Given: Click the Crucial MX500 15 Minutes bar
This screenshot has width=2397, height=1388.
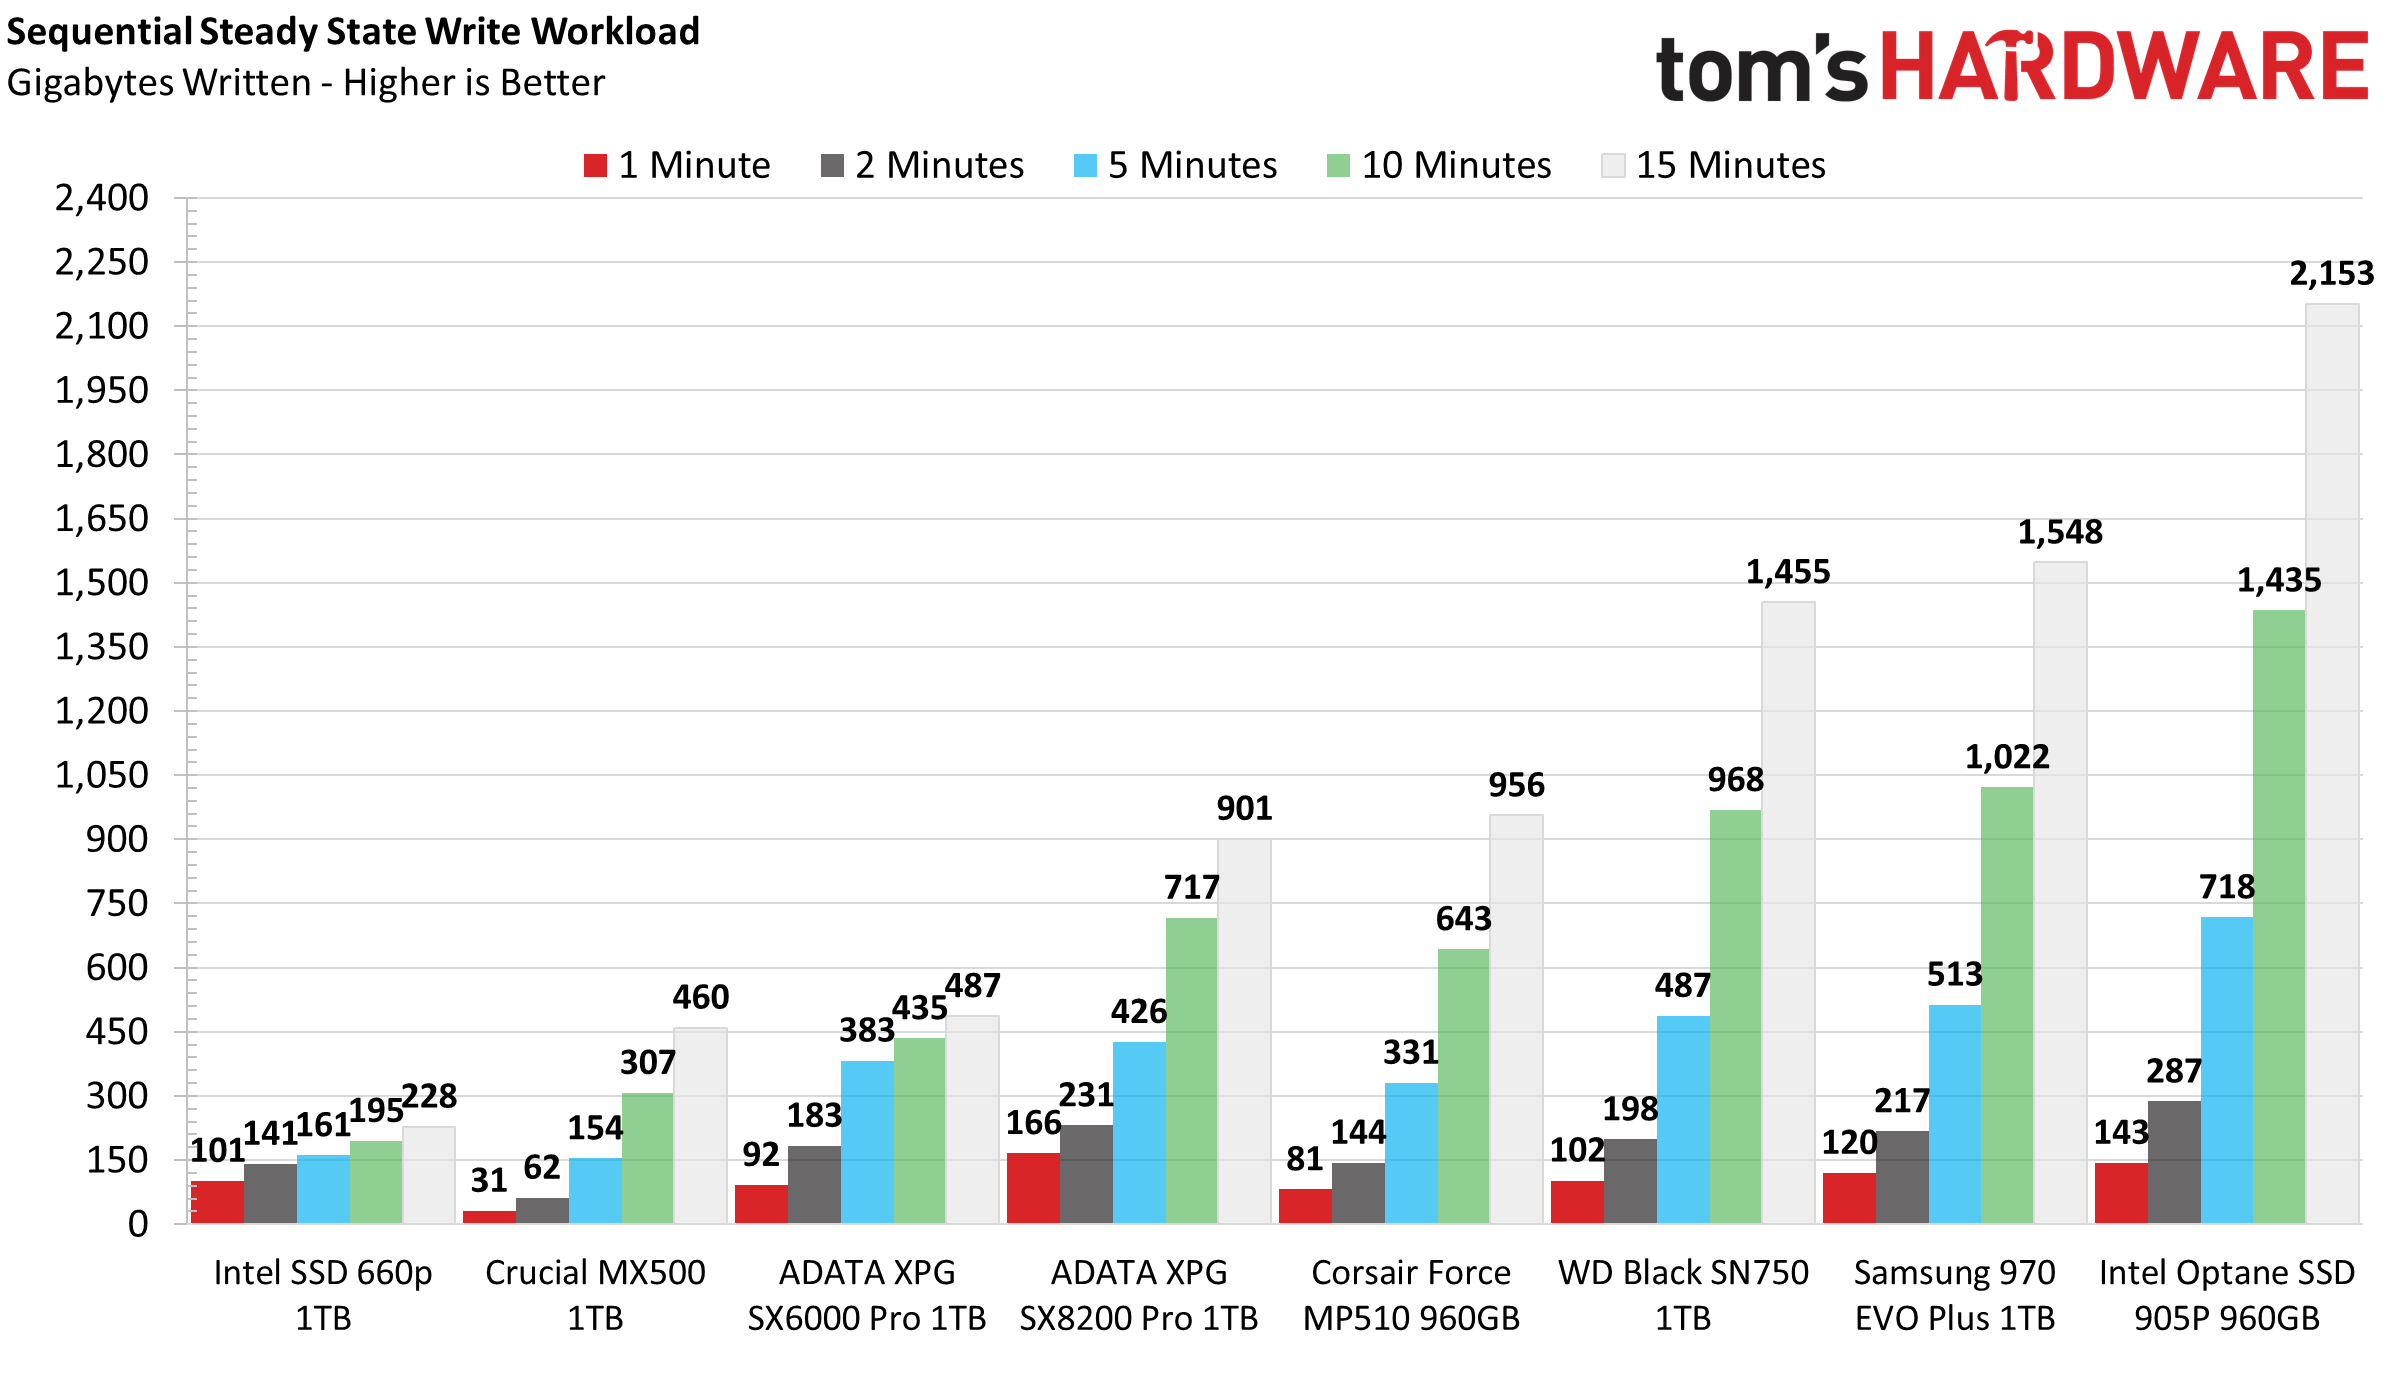Looking at the screenshot, I should tap(700, 1125).
